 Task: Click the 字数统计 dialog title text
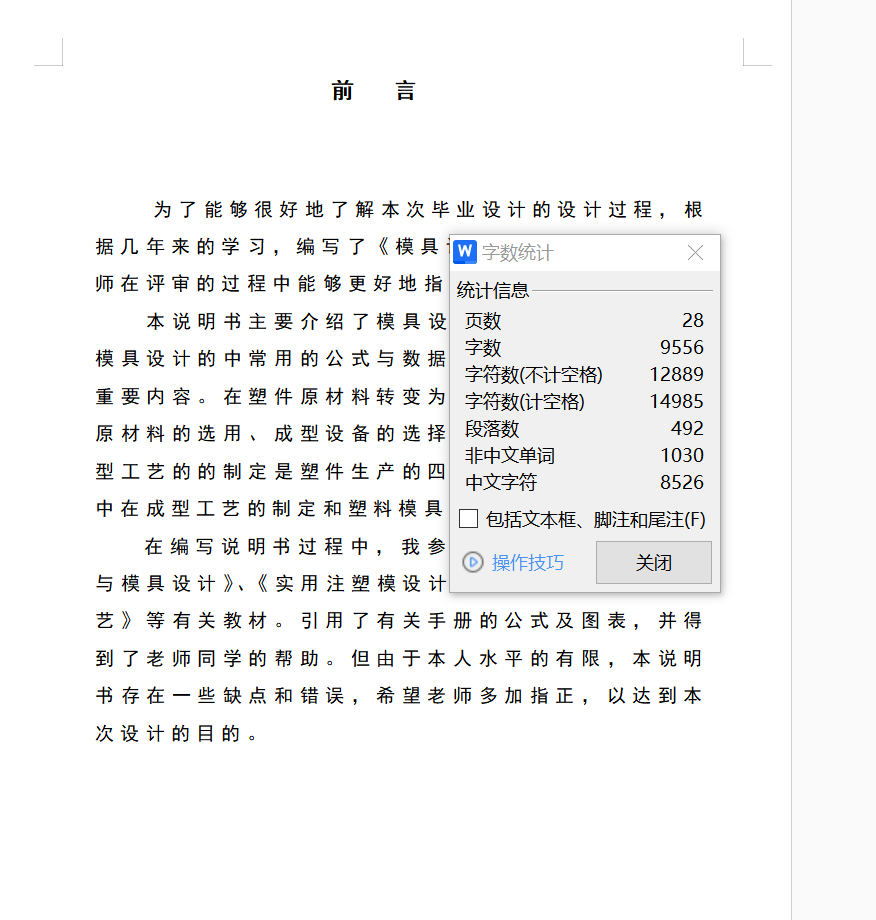518,253
